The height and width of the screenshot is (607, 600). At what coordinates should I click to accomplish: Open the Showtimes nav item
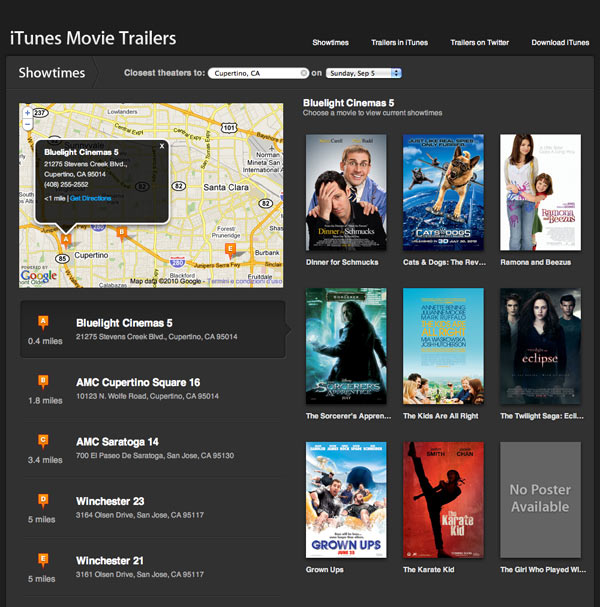pos(329,43)
